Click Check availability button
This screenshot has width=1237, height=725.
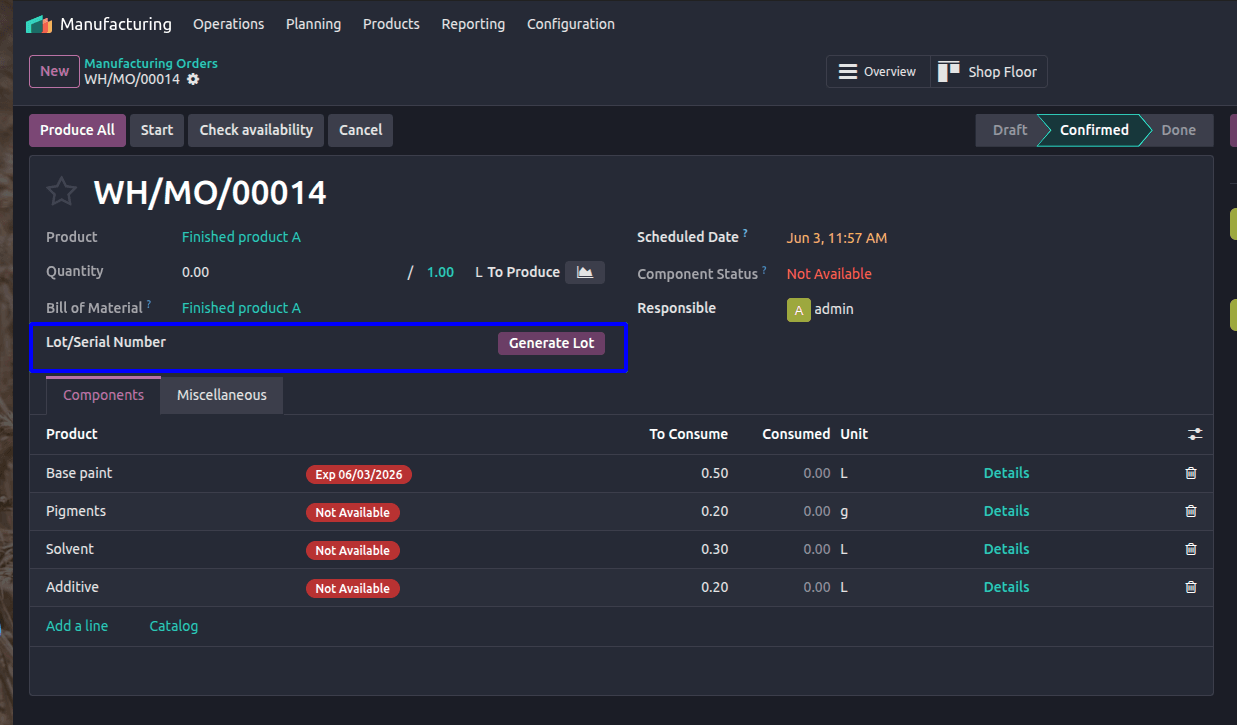click(256, 130)
